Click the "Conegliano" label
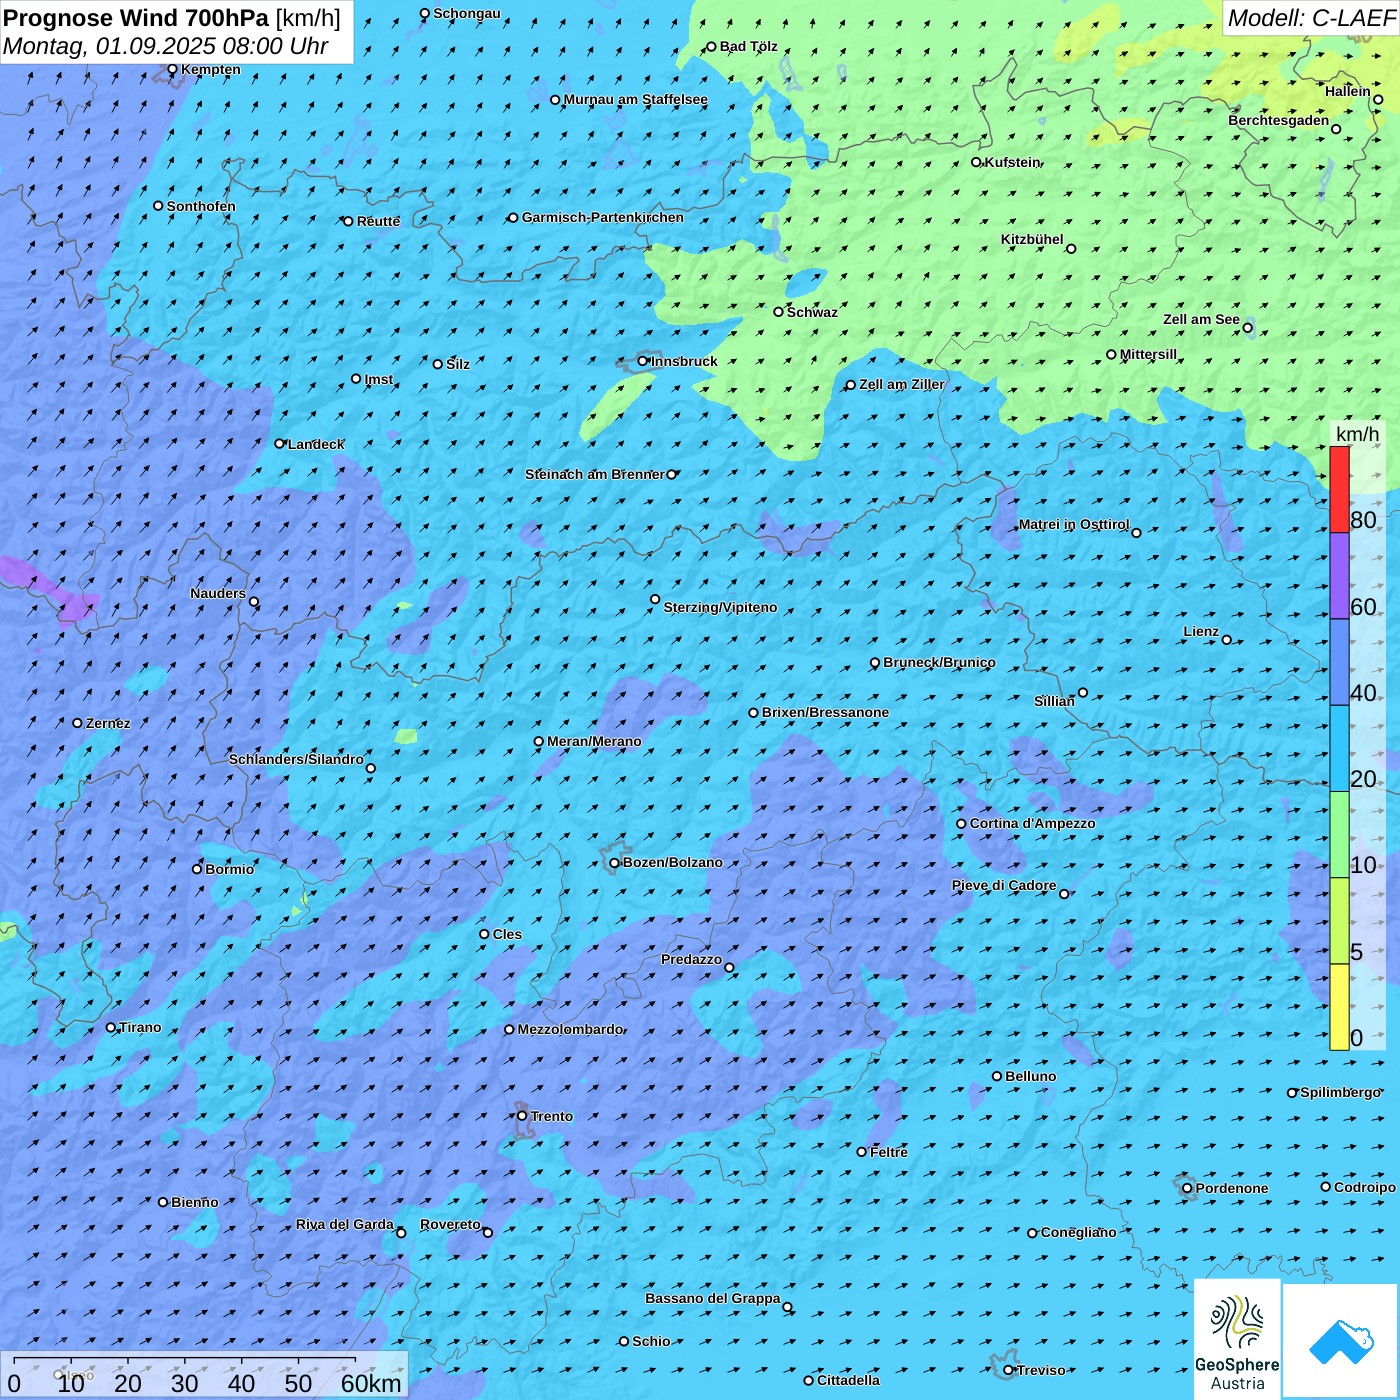 1078,1232
